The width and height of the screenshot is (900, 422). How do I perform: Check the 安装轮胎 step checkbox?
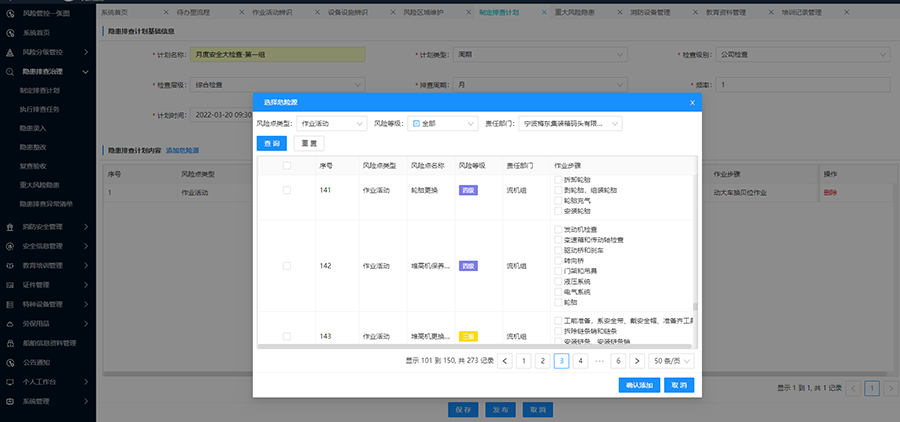558,211
